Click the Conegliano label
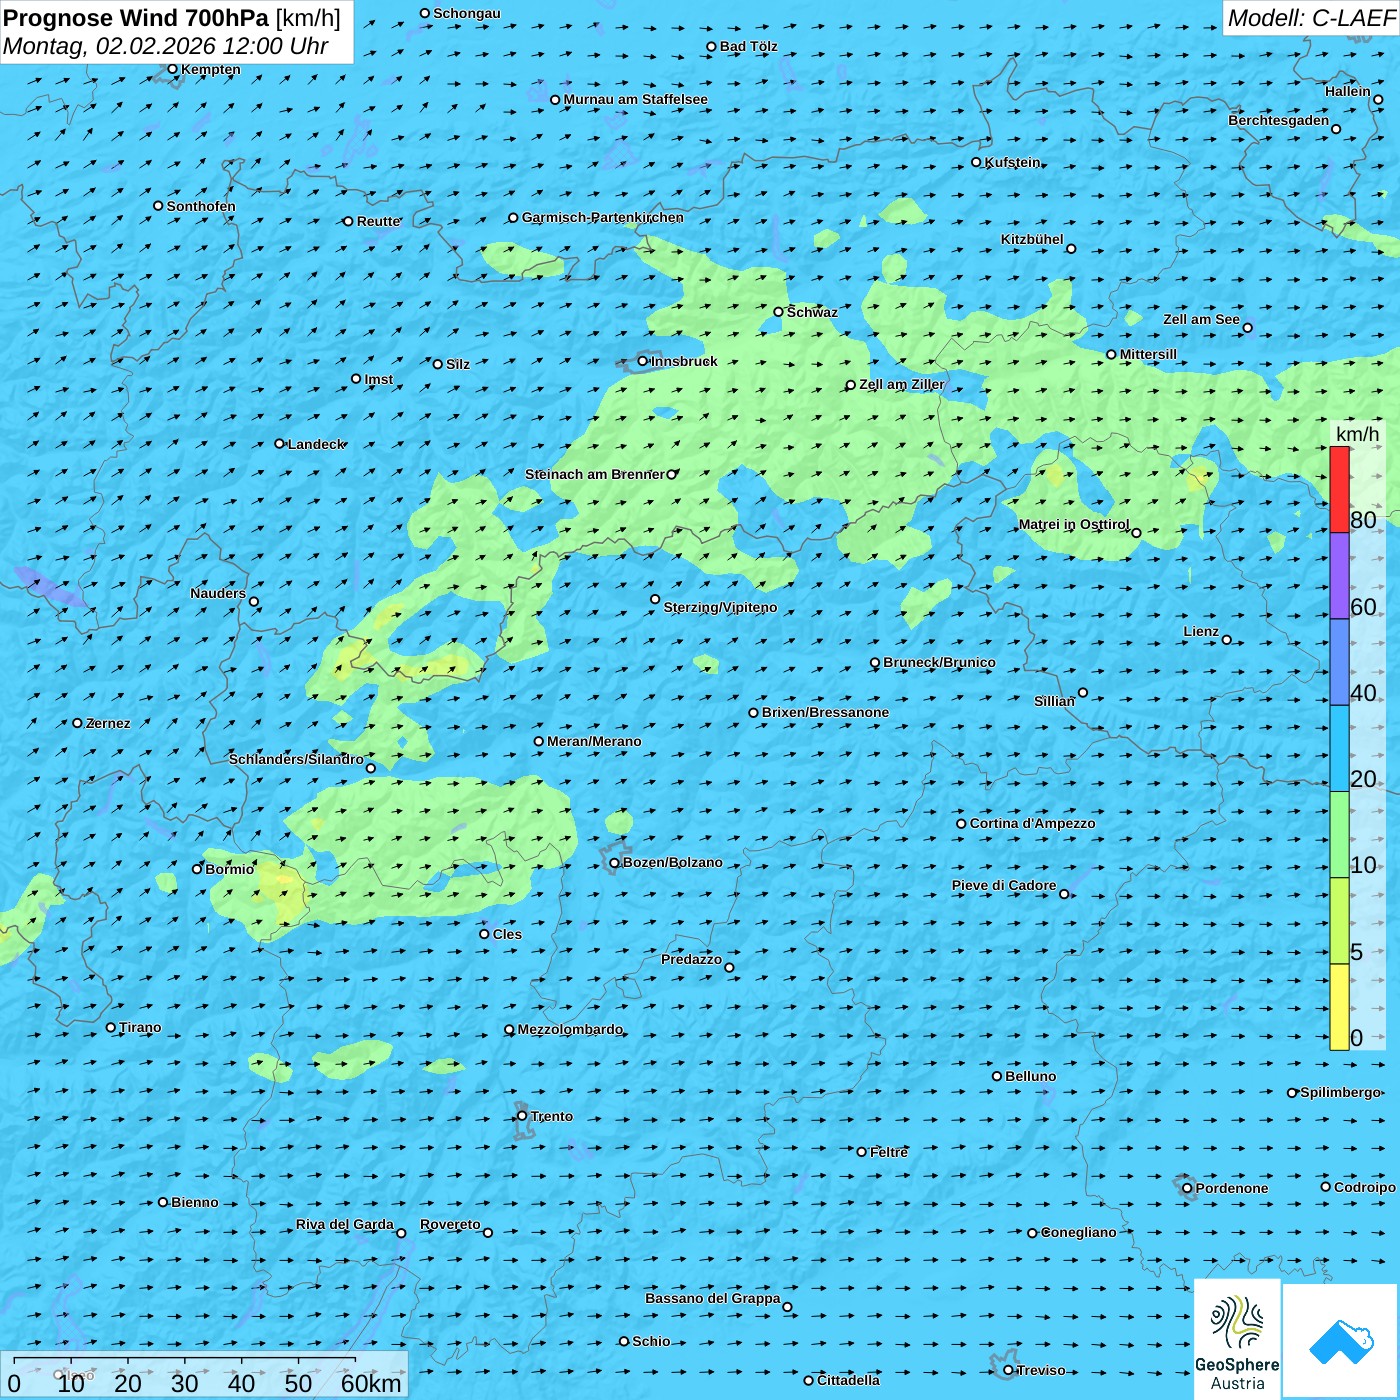 coord(1078,1232)
